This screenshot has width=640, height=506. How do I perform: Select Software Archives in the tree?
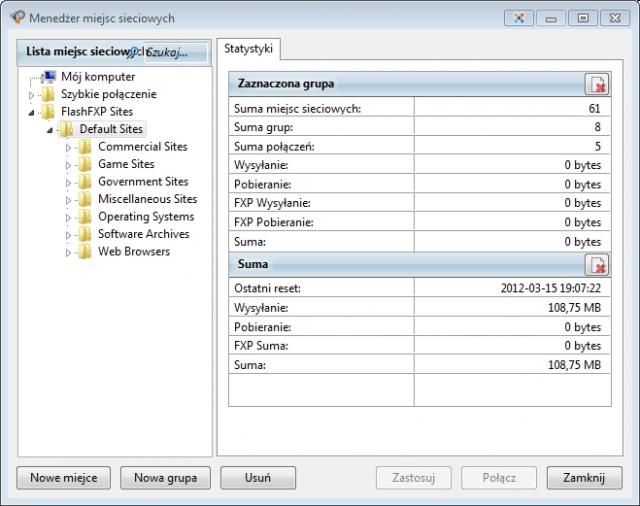coord(143,234)
